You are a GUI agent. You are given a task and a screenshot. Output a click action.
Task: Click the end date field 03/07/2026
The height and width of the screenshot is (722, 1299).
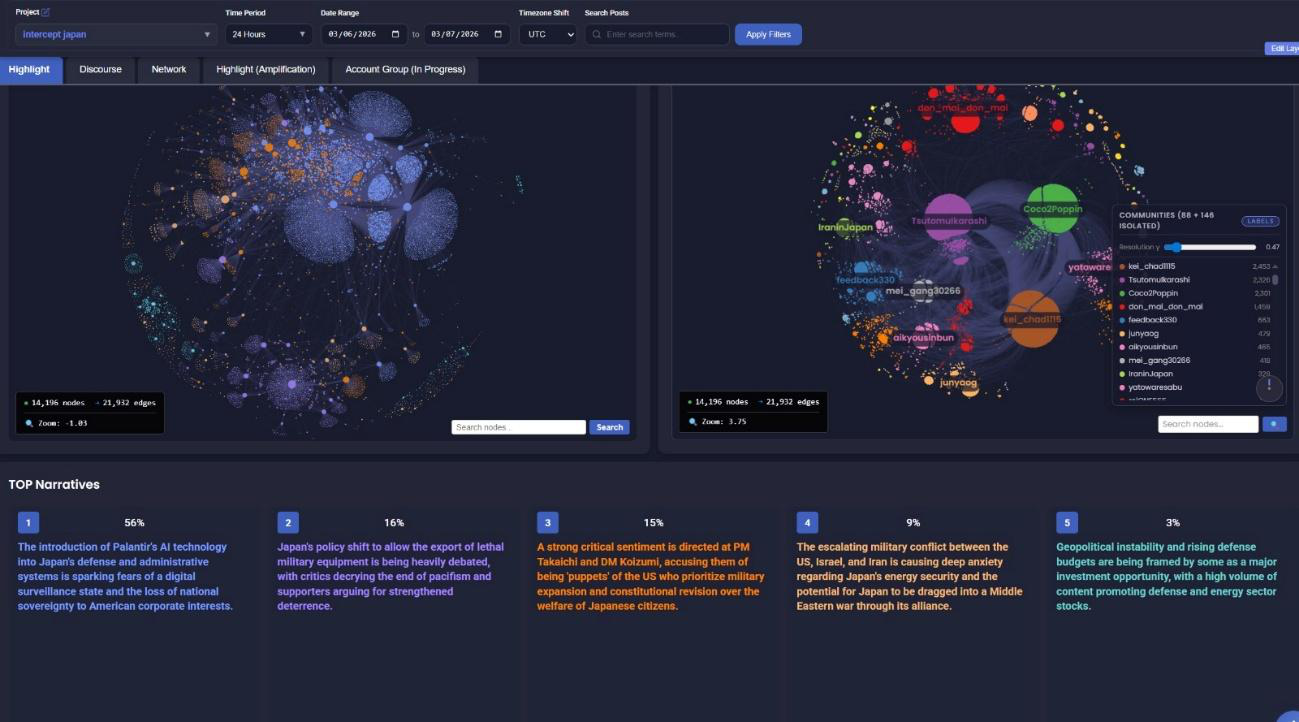(x=467, y=34)
